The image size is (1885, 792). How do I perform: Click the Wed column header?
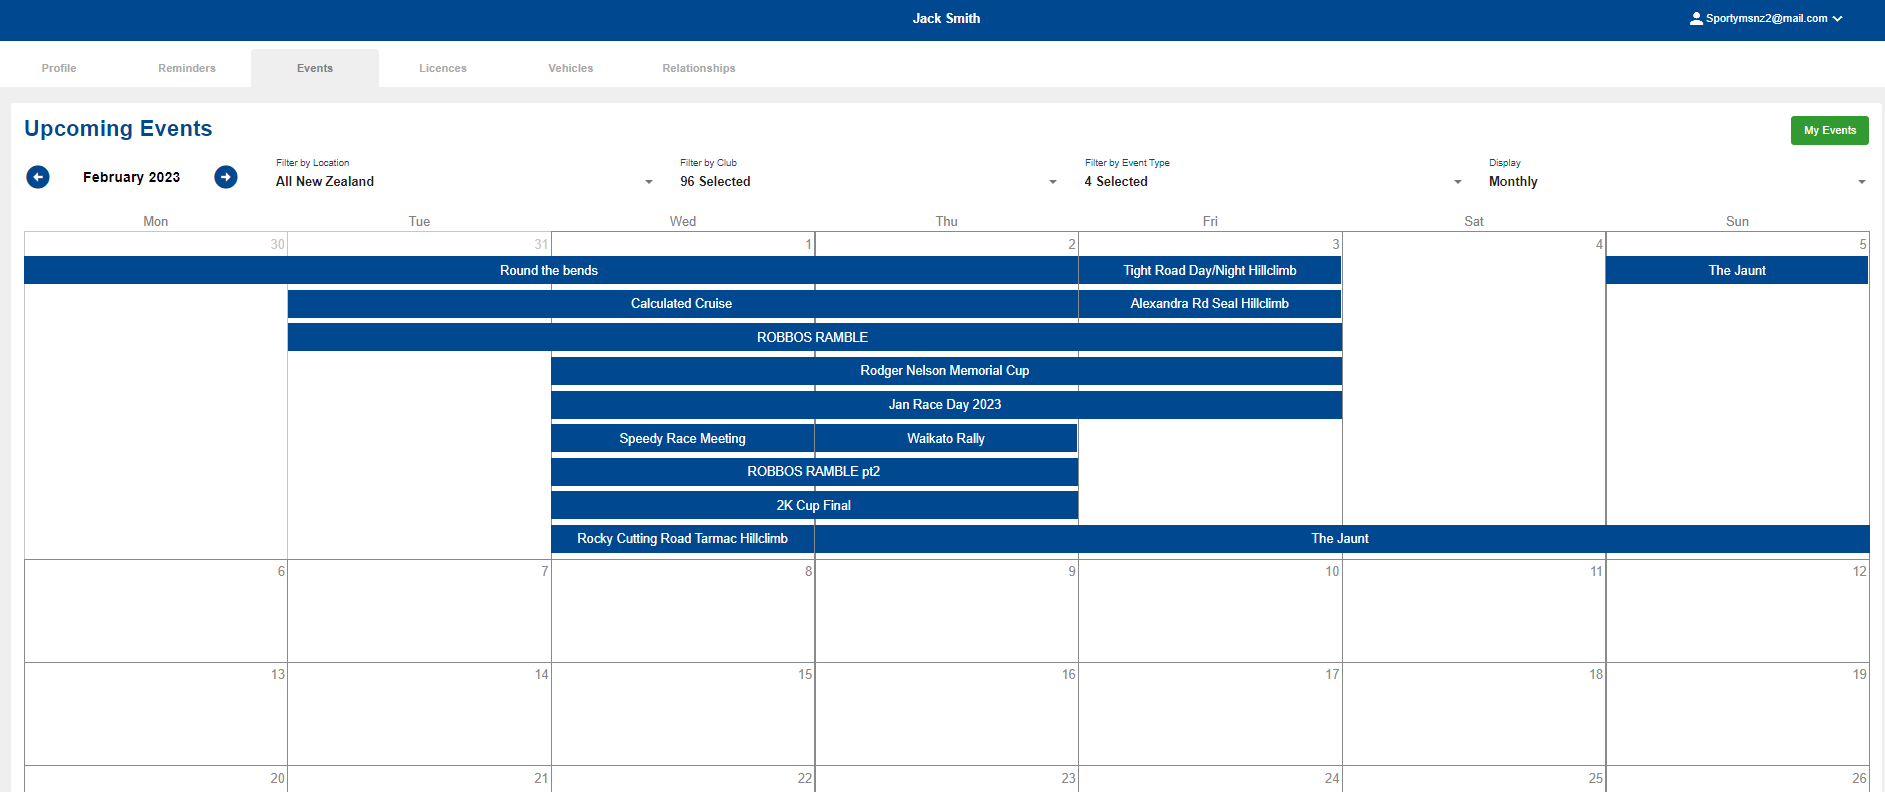coord(683,221)
